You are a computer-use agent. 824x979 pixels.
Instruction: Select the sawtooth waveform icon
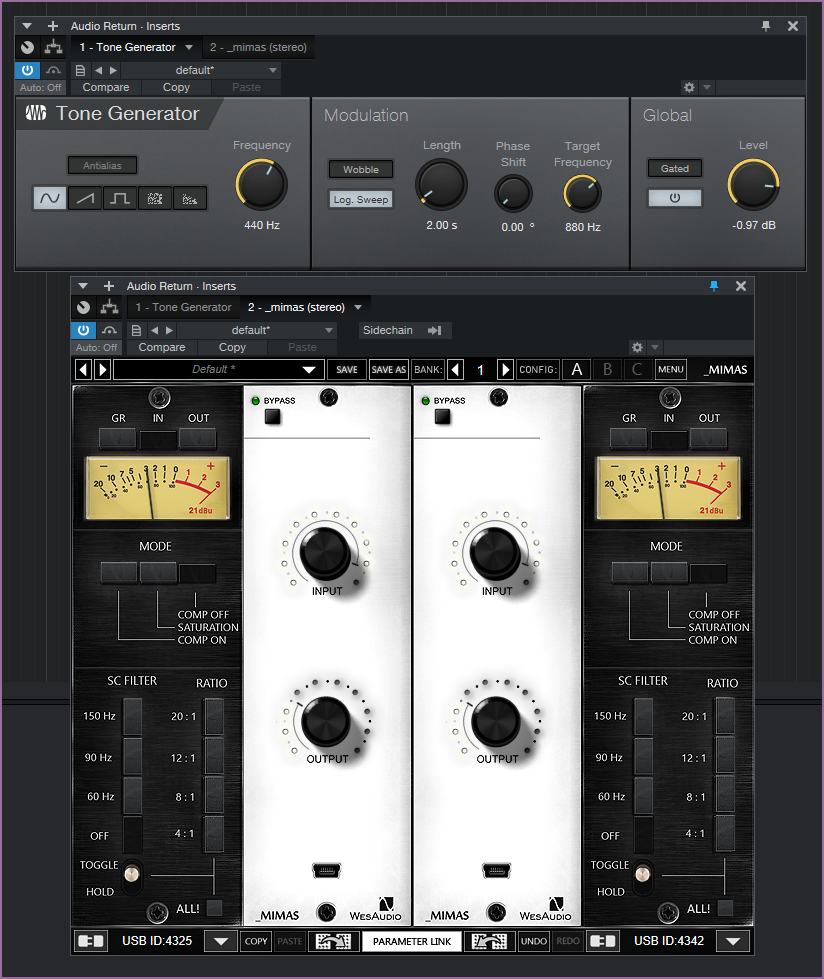(84, 198)
